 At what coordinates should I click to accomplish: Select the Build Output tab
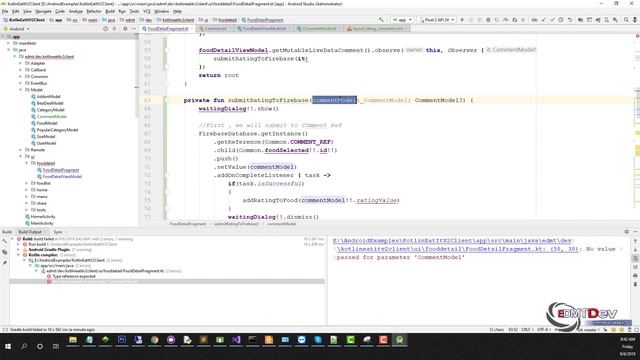click(x=30, y=232)
